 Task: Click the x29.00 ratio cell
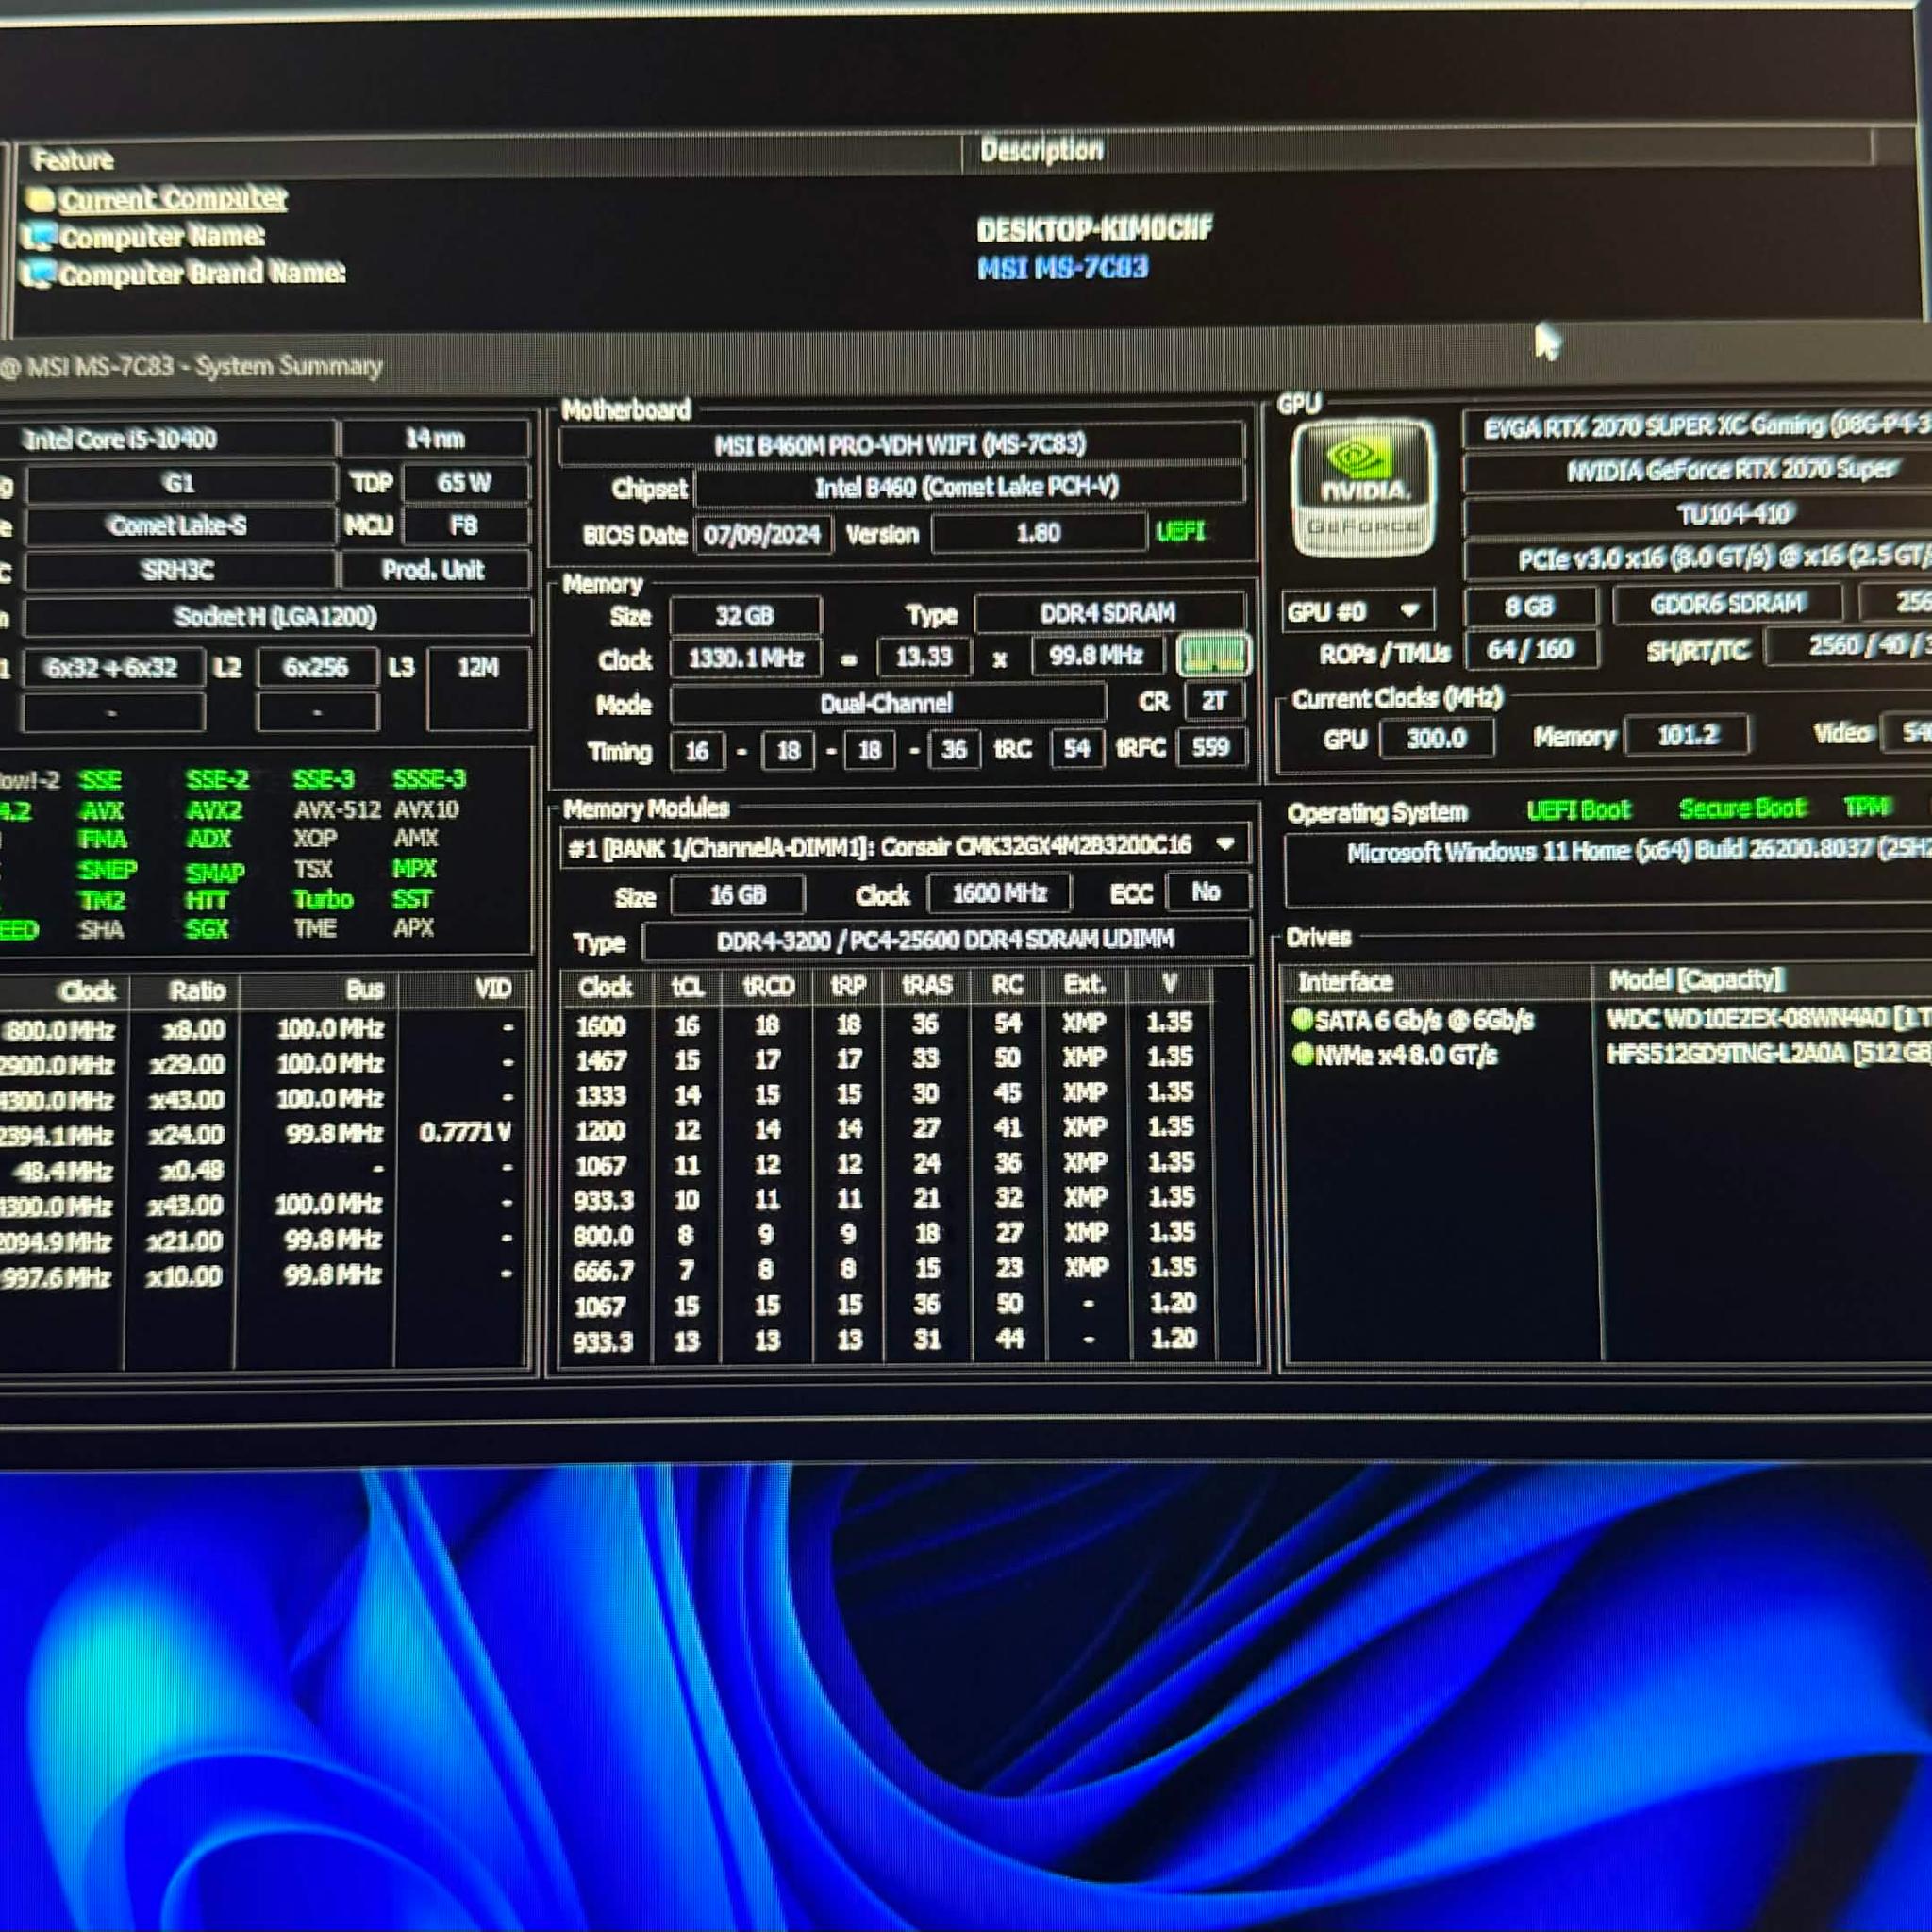tap(187, 1064)
